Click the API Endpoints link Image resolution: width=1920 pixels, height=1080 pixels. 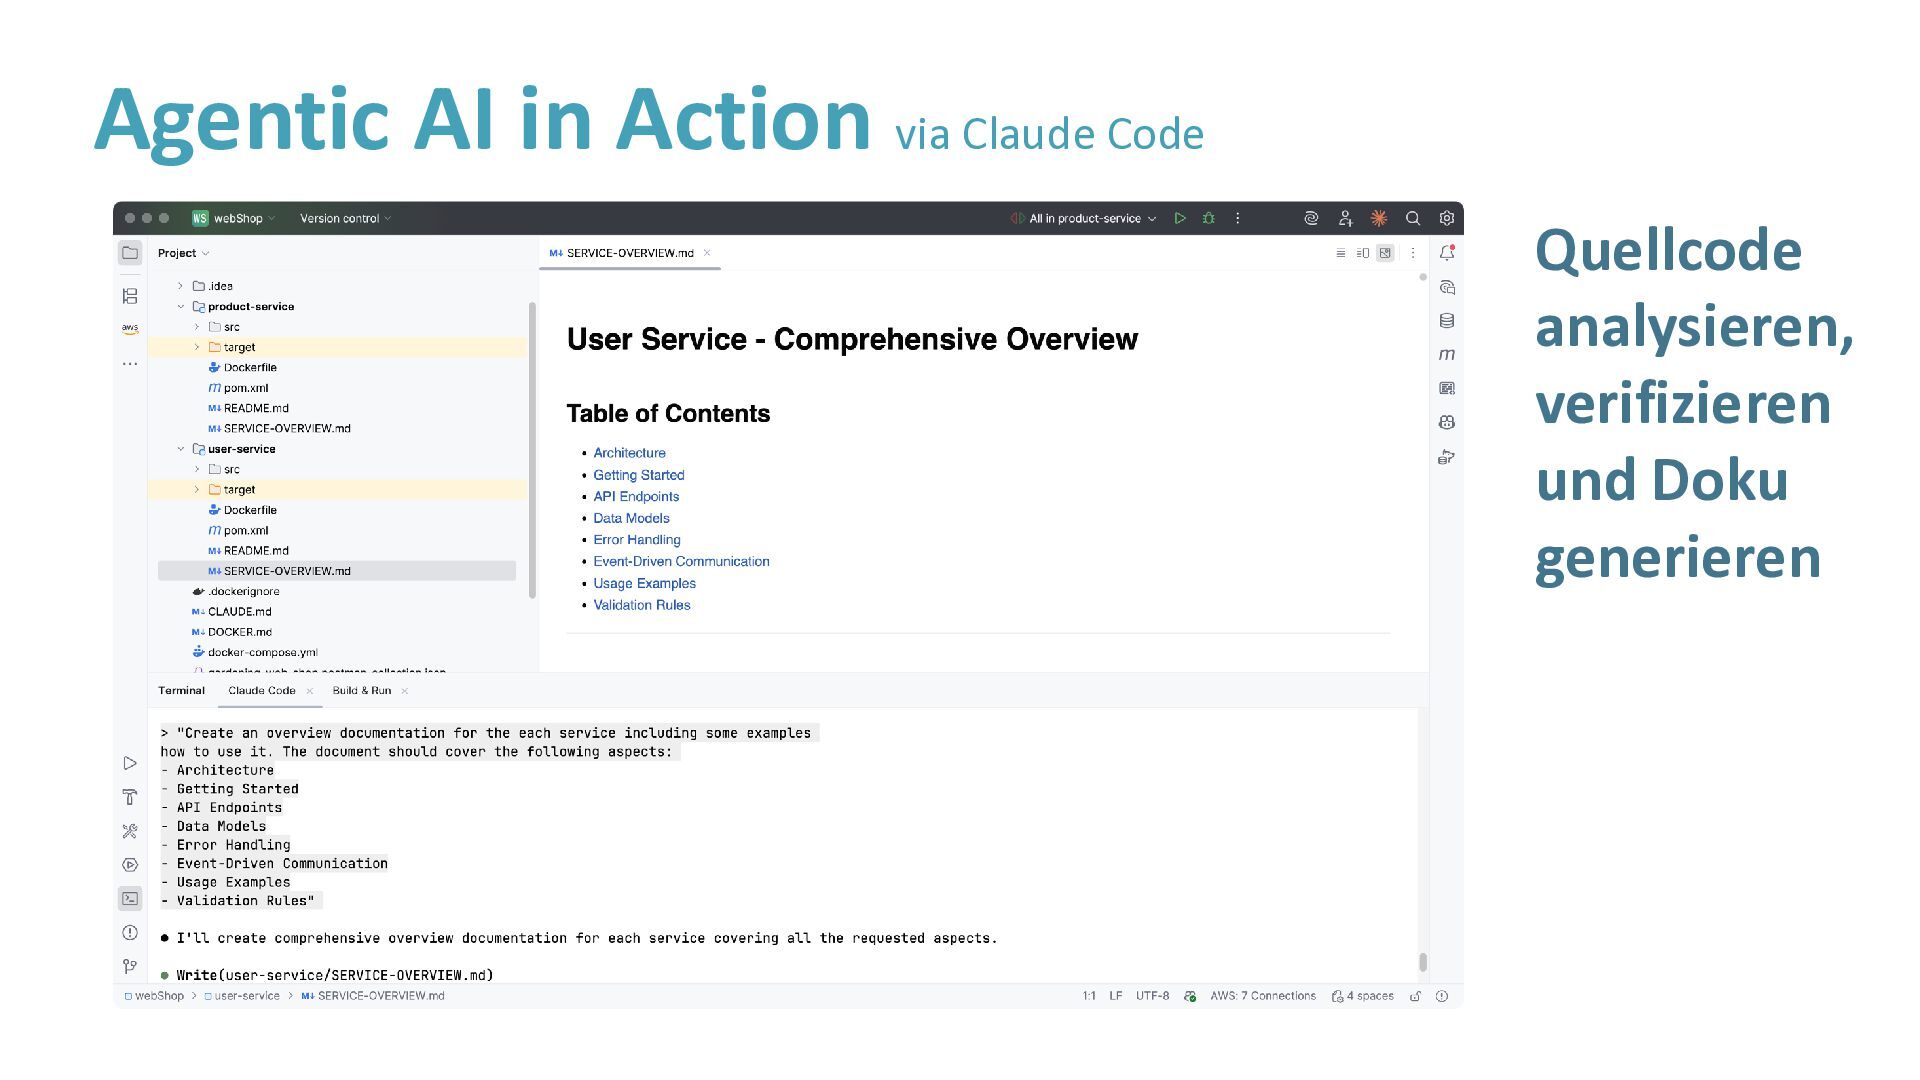click(636, 497)
